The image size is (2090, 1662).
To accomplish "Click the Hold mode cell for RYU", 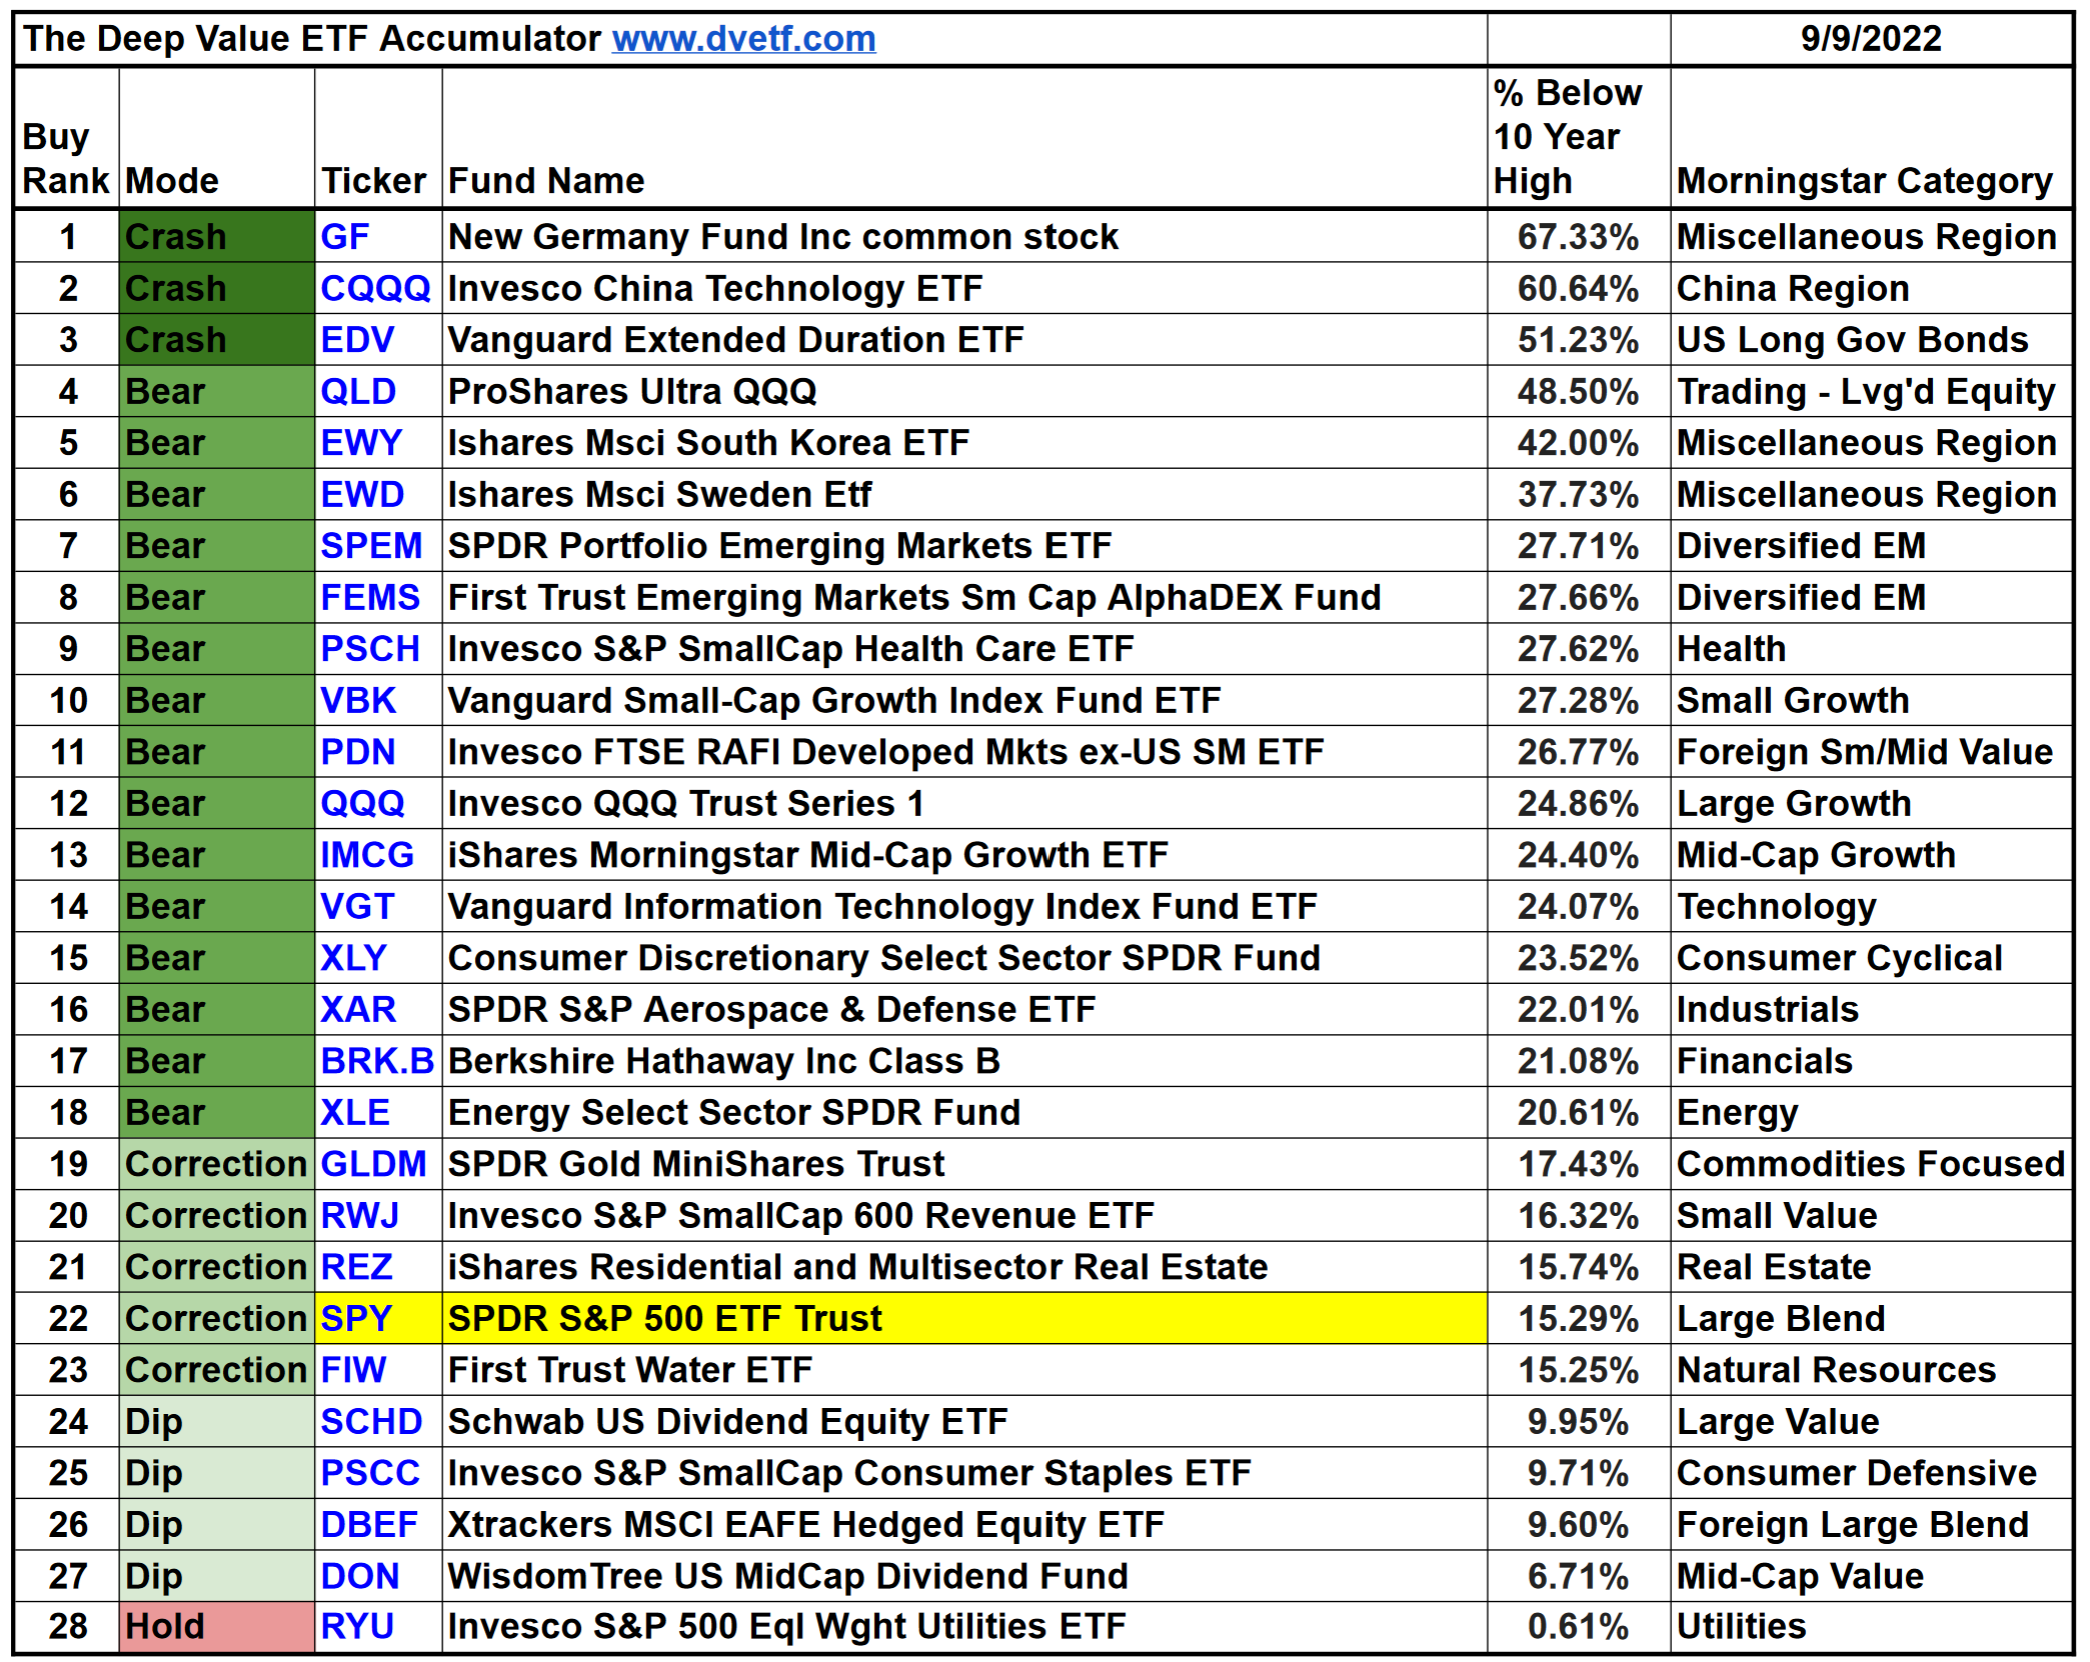I will click(217, 1627).
